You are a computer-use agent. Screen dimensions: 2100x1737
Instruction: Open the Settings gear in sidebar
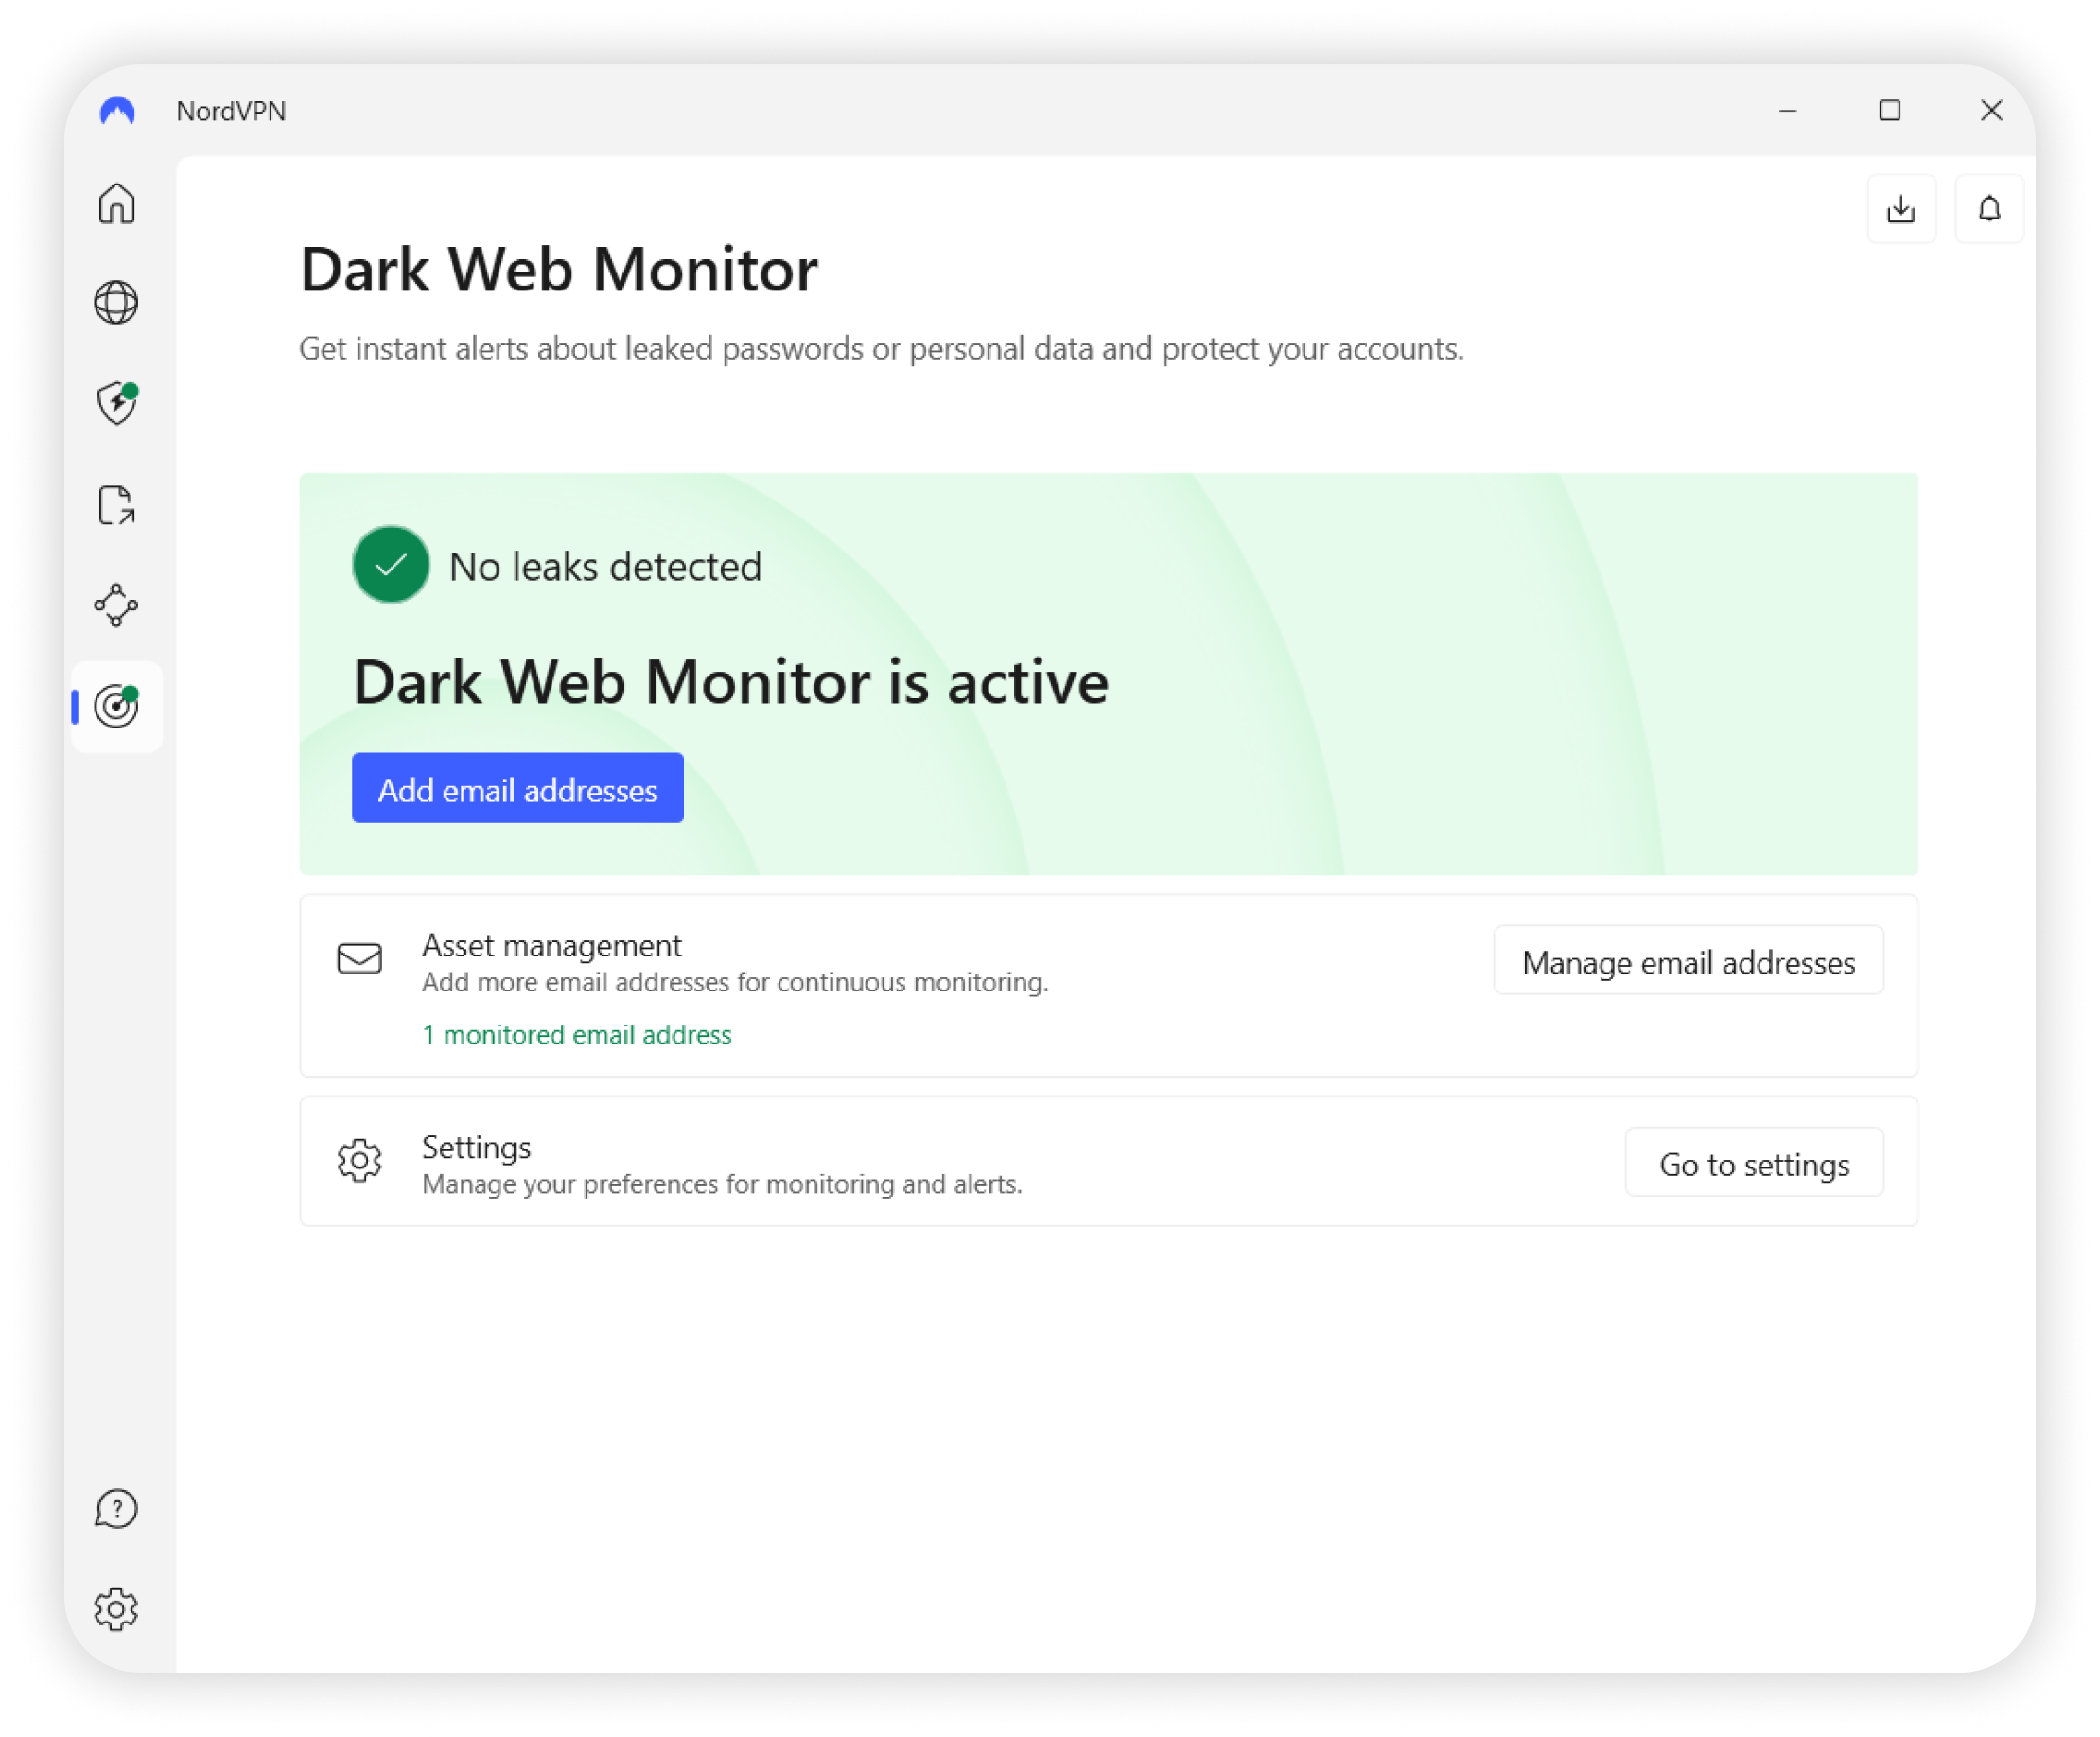click(x=116, y=1609)
